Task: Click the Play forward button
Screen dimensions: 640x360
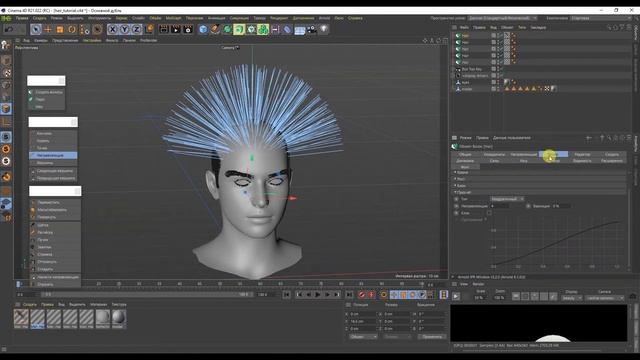Action: tap(318, 294)
